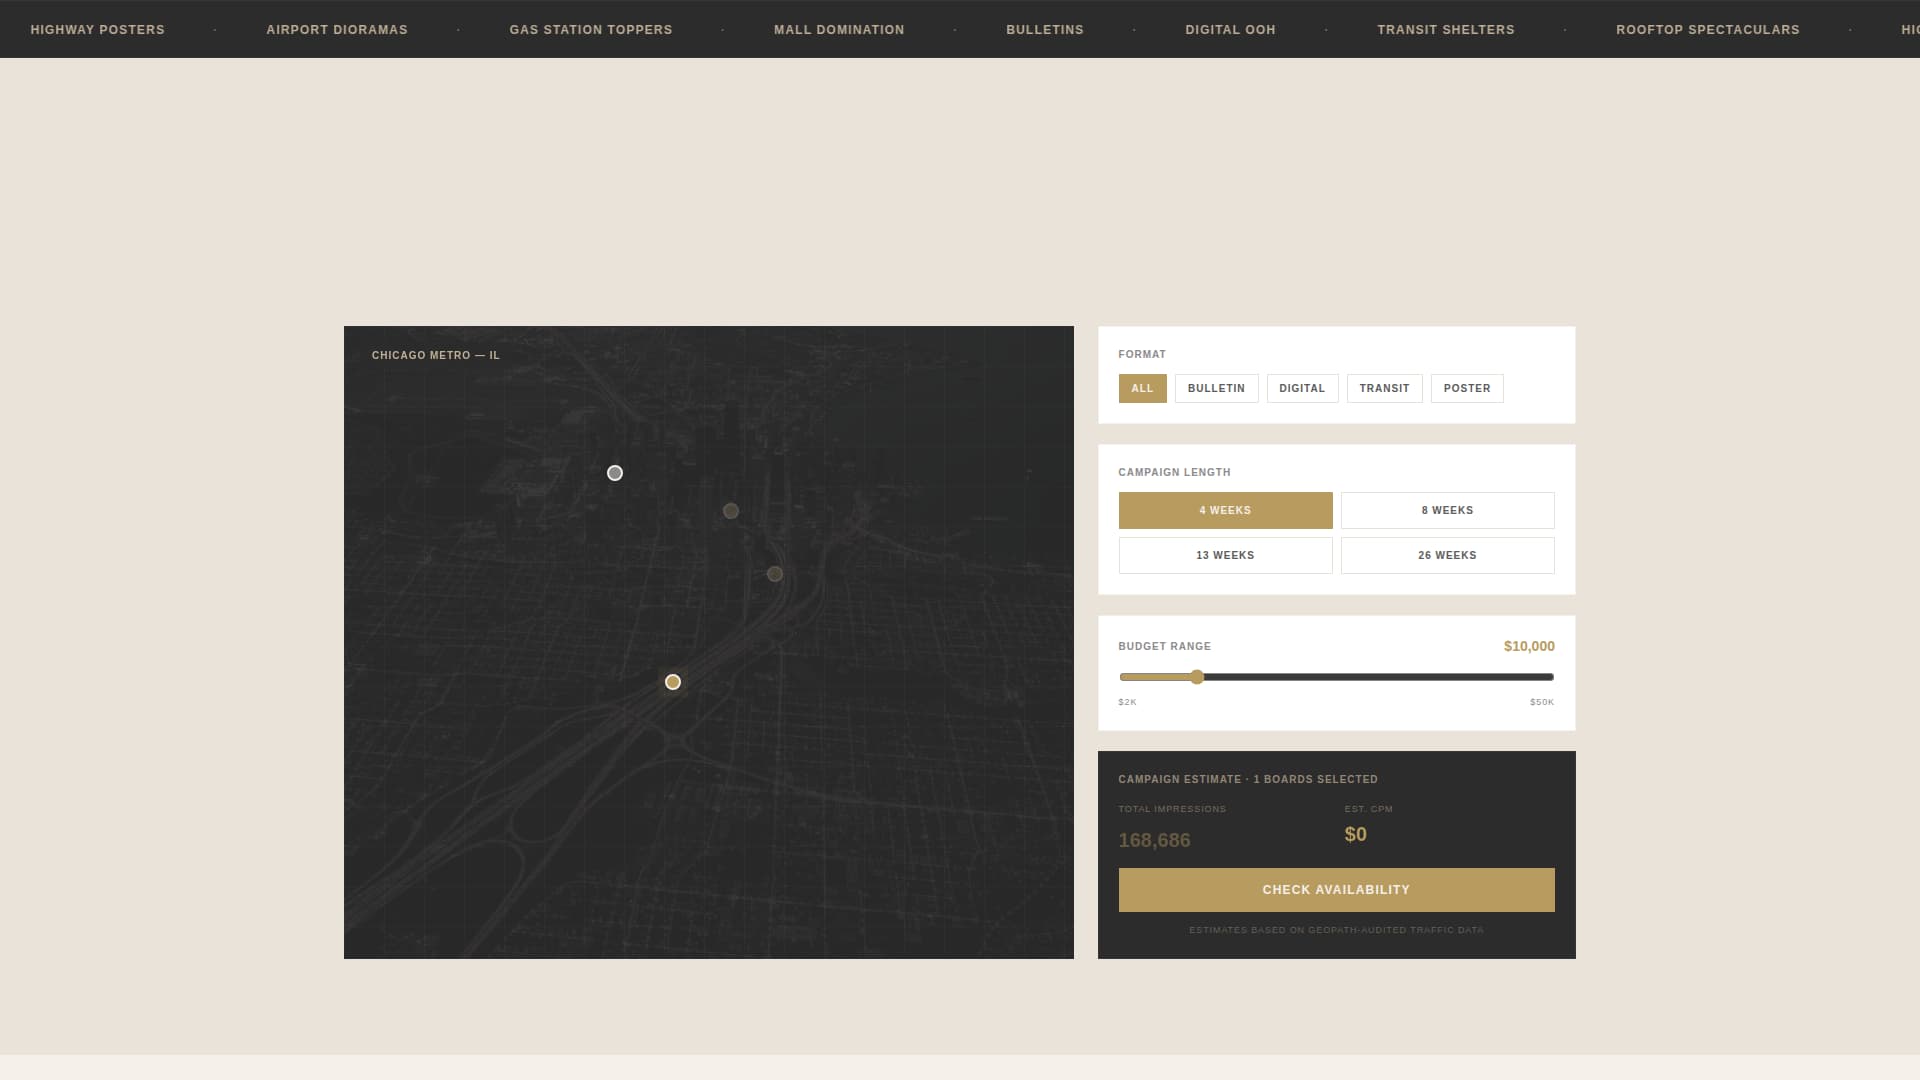Click the highlighted gold board marker on the map
This screenshot has width=1920, height=1080.
coord(673,681)
